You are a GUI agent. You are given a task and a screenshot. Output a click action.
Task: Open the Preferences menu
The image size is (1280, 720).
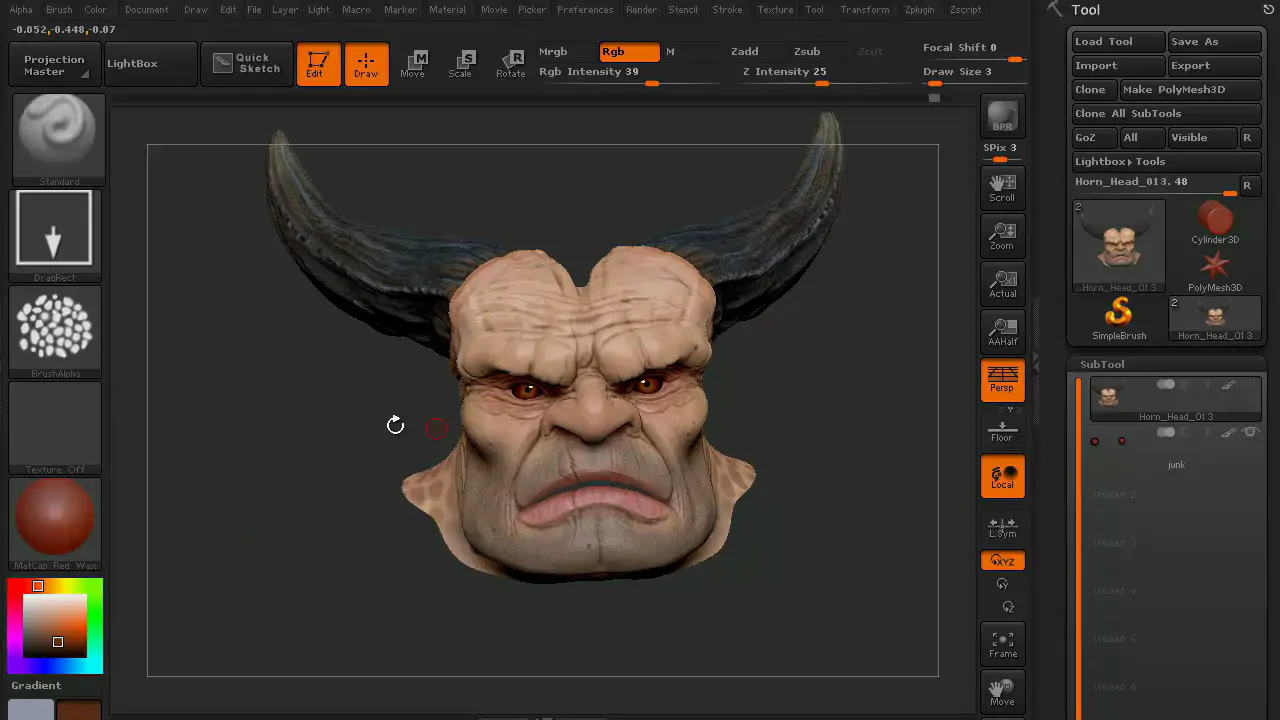click(585, 10)
